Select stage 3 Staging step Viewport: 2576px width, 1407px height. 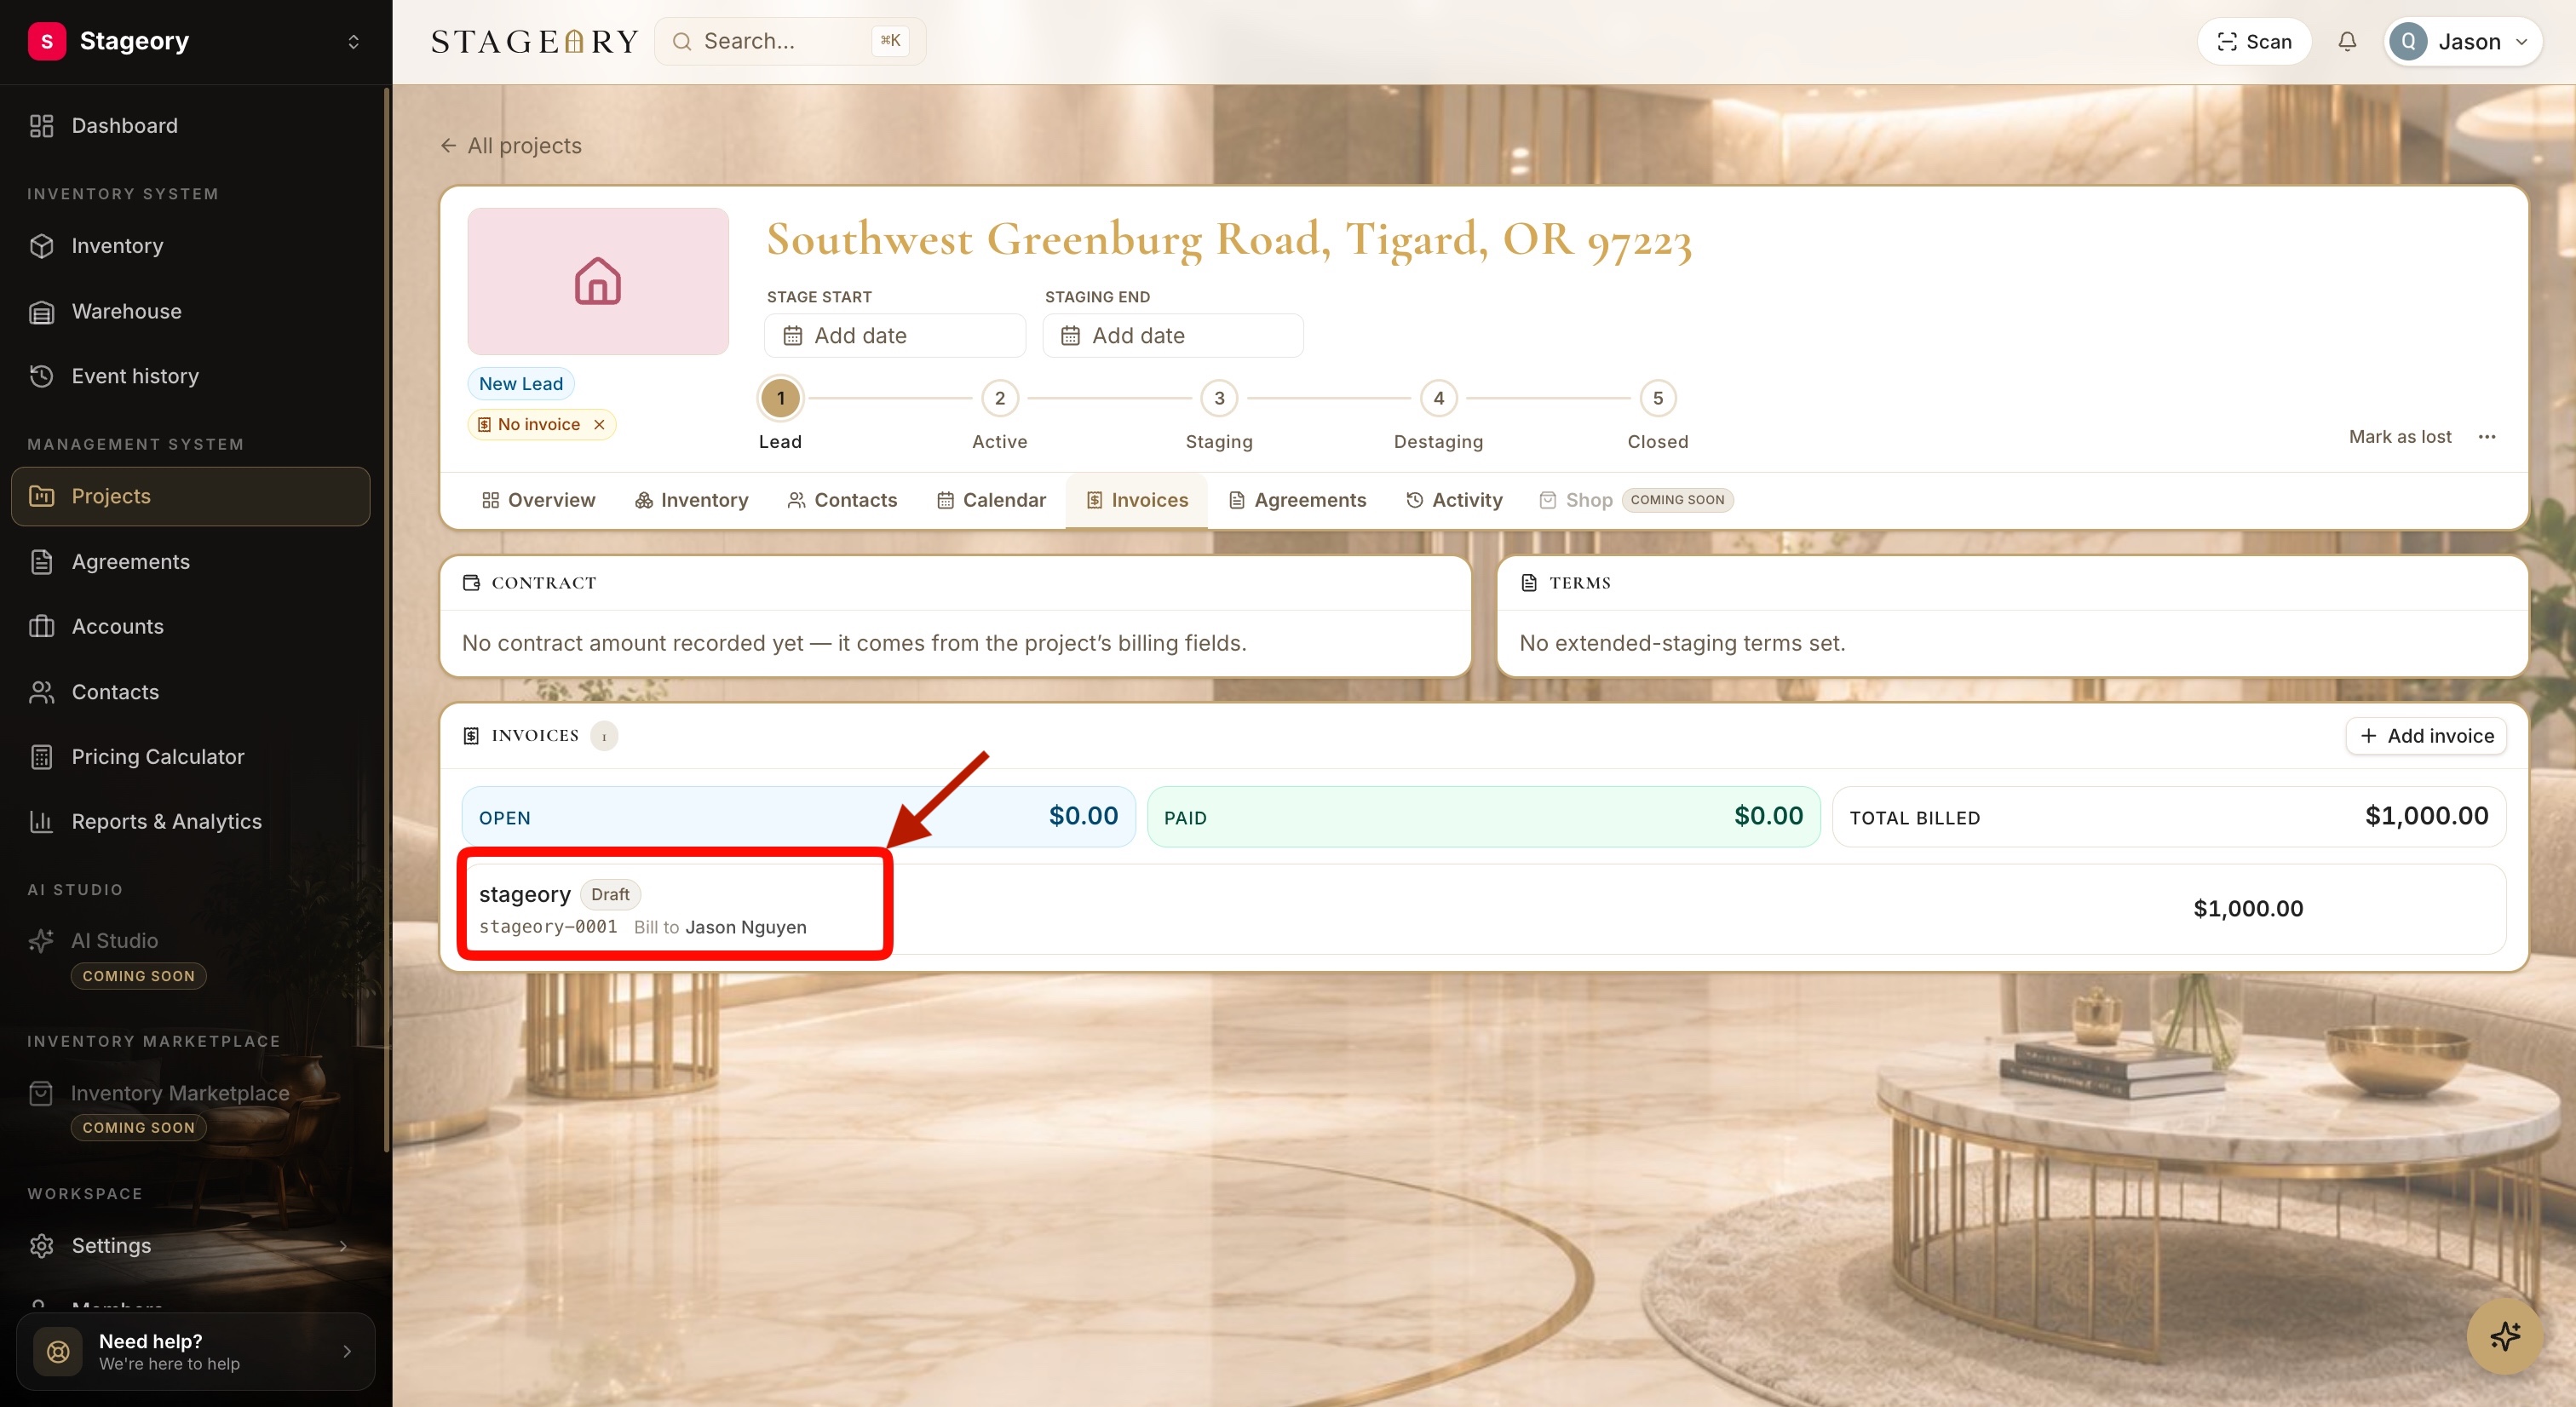pyautogui.click(x=1219, y=399)
